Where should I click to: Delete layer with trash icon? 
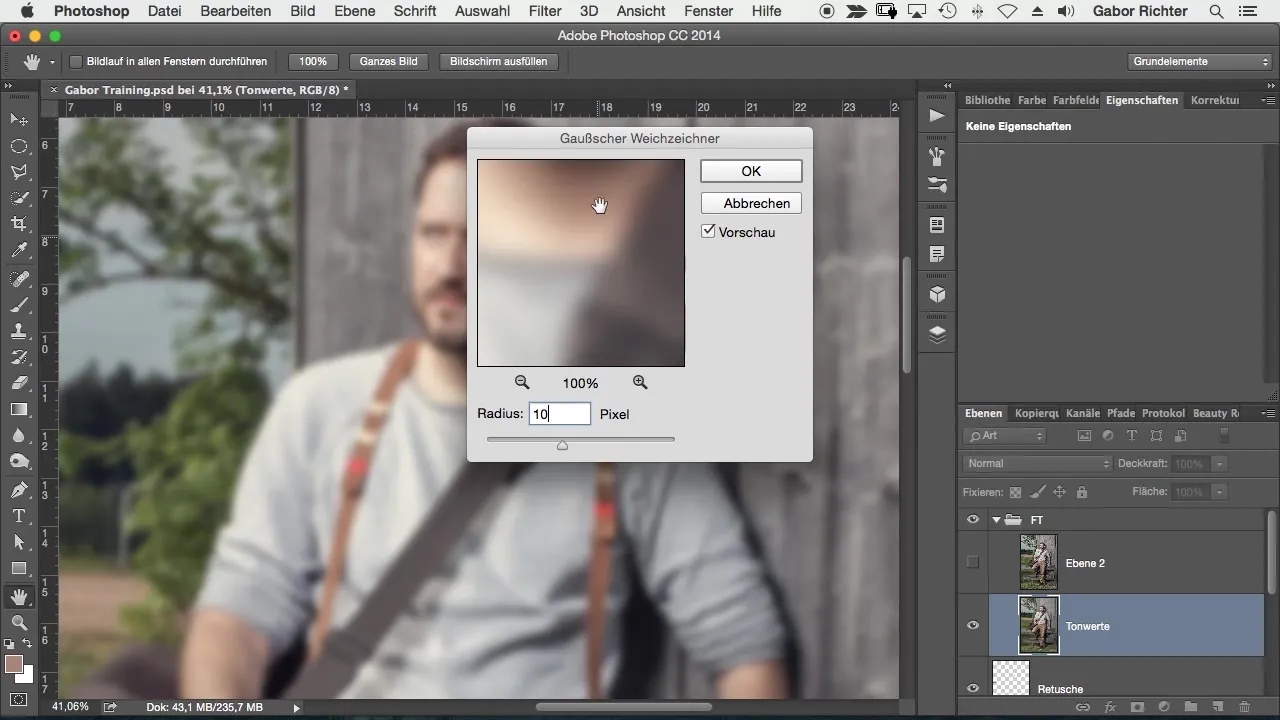point(1244,706)
